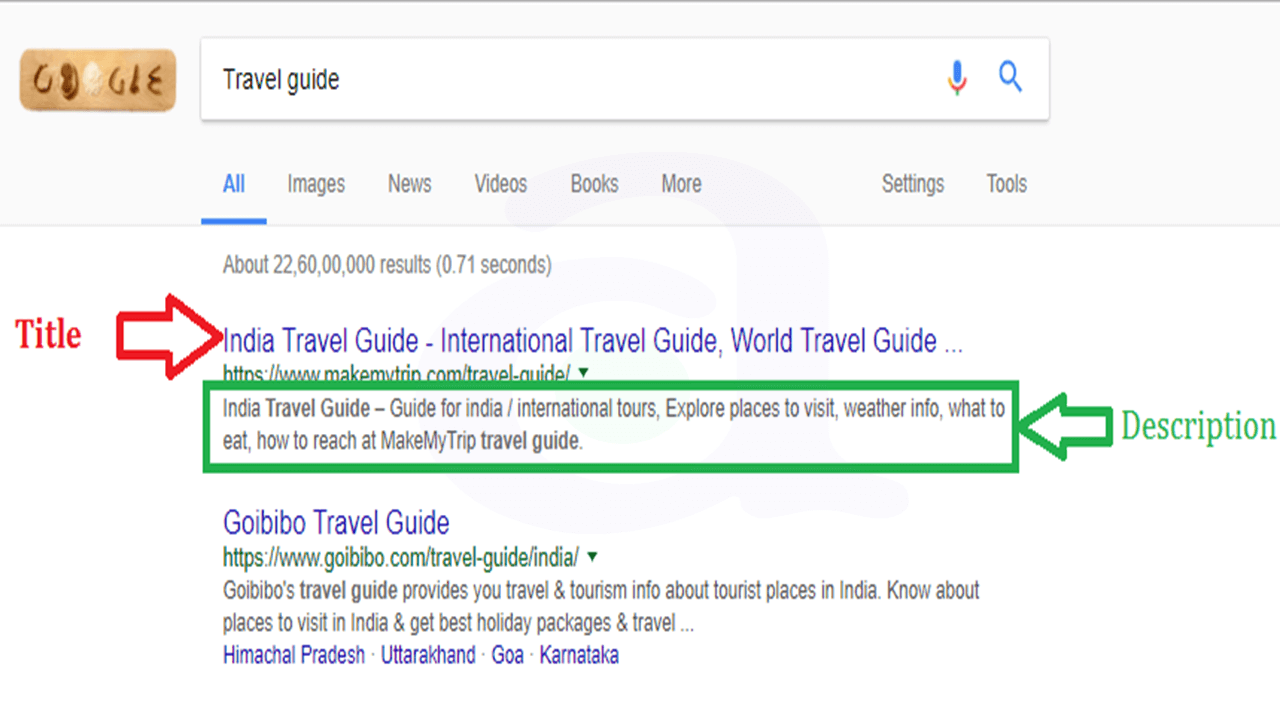Open the More search options menu
Screen dimensions: 1280x720
click(681, 184)
